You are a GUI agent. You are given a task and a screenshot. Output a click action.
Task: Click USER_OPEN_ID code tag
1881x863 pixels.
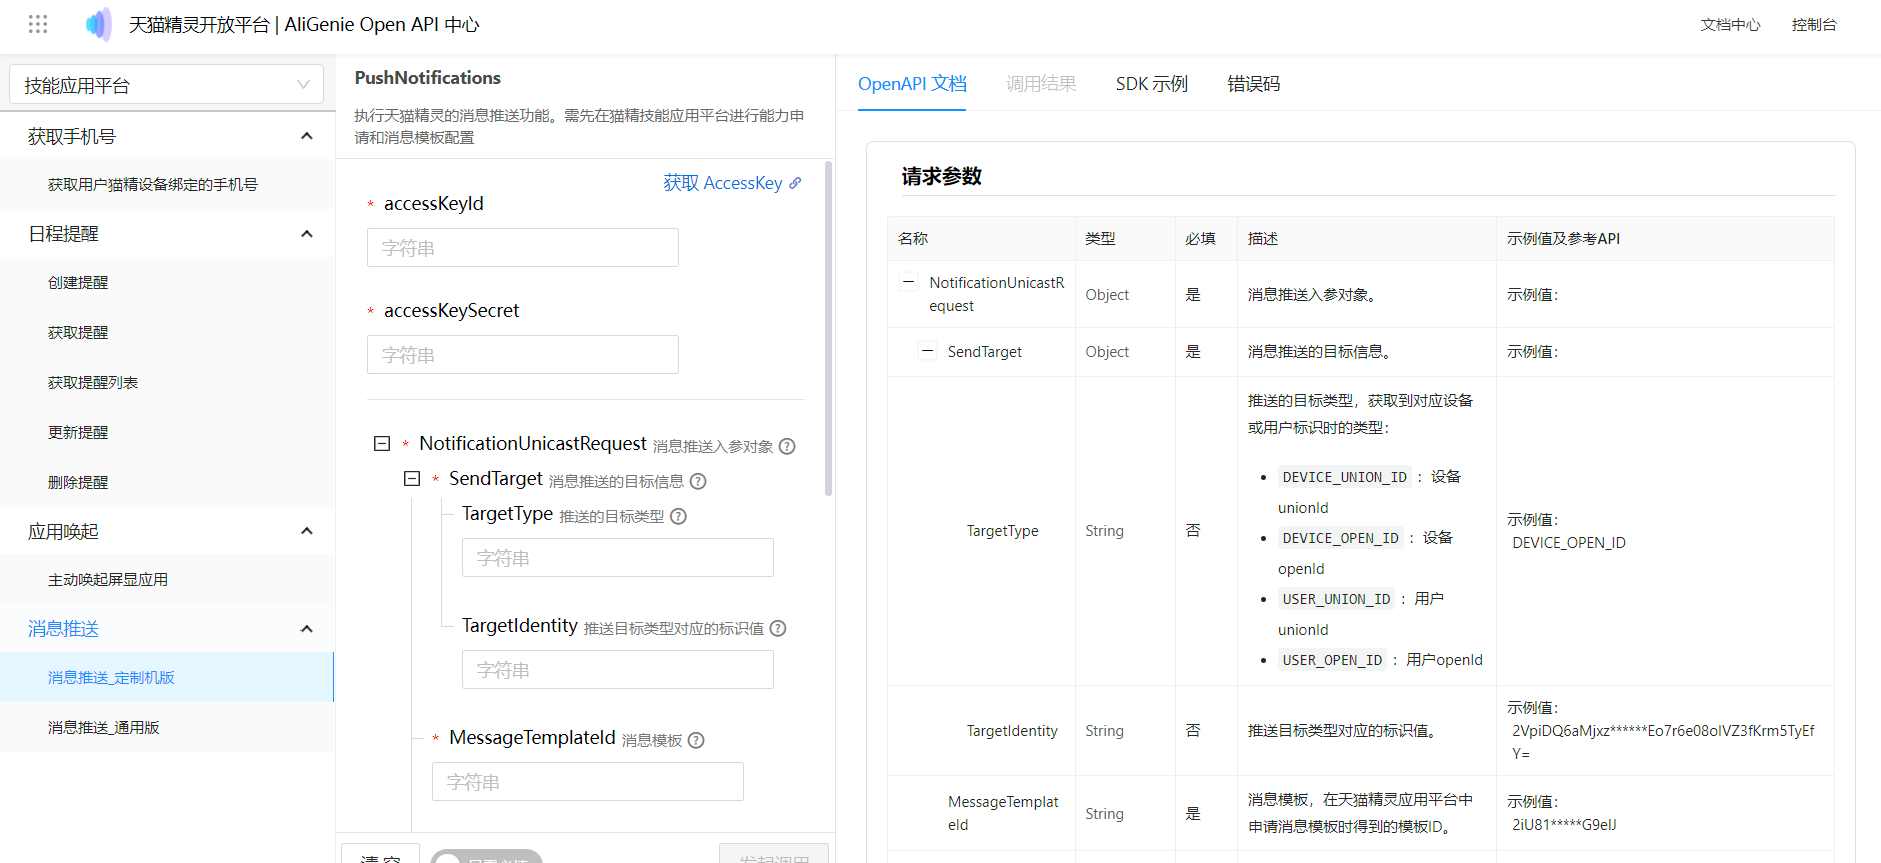(x=1332, y=660)
